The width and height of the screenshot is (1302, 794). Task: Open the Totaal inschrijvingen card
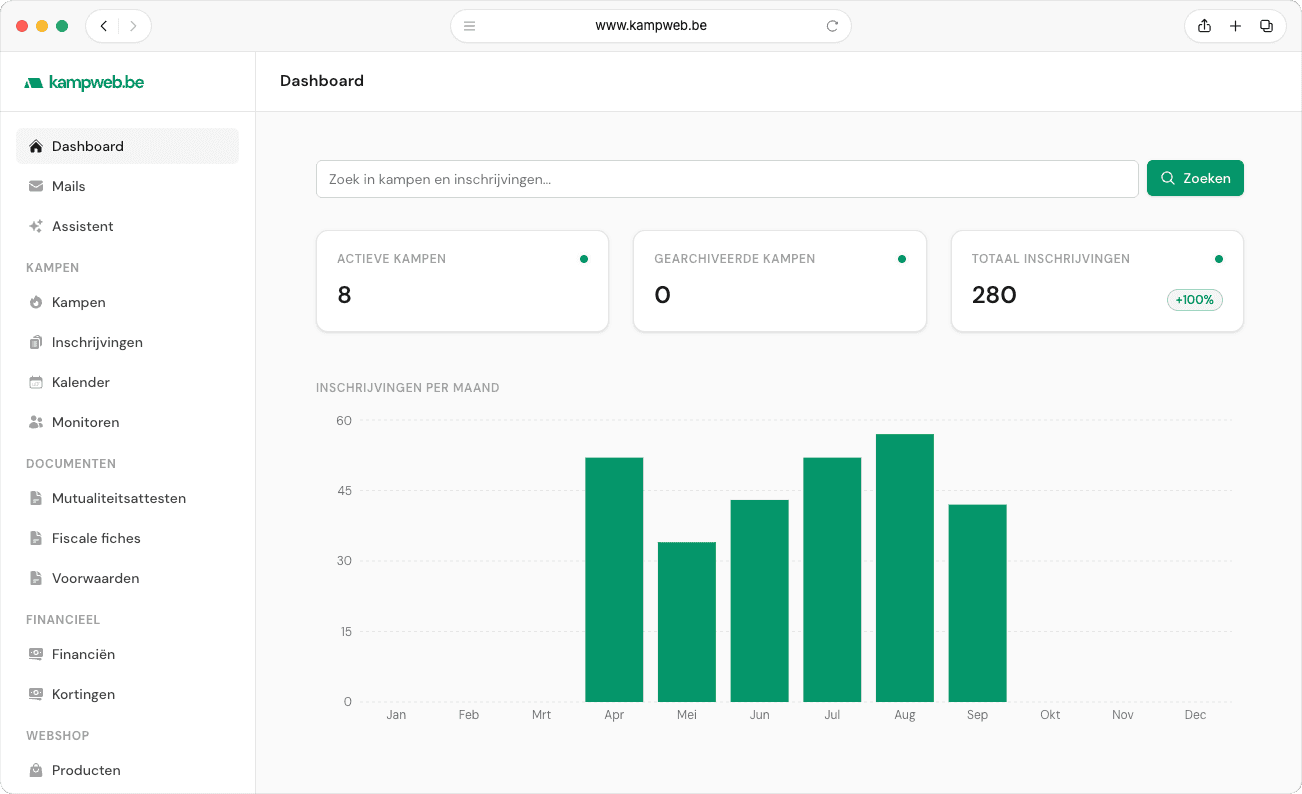point(1097,281)
